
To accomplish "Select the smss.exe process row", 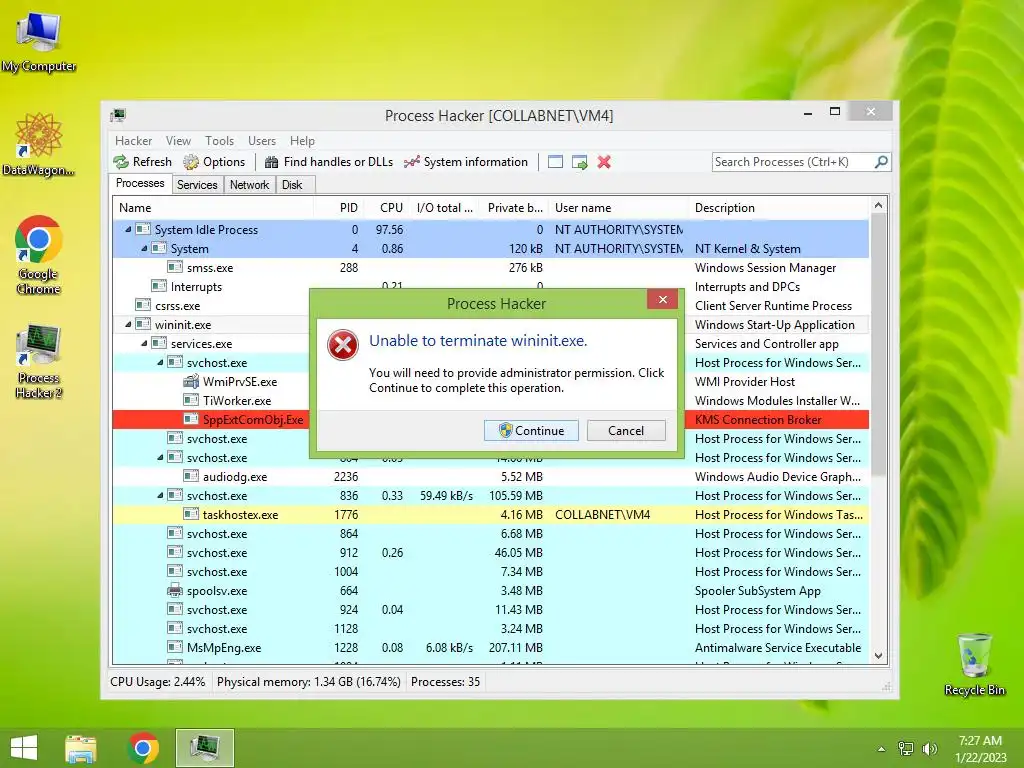I will 491,268.
